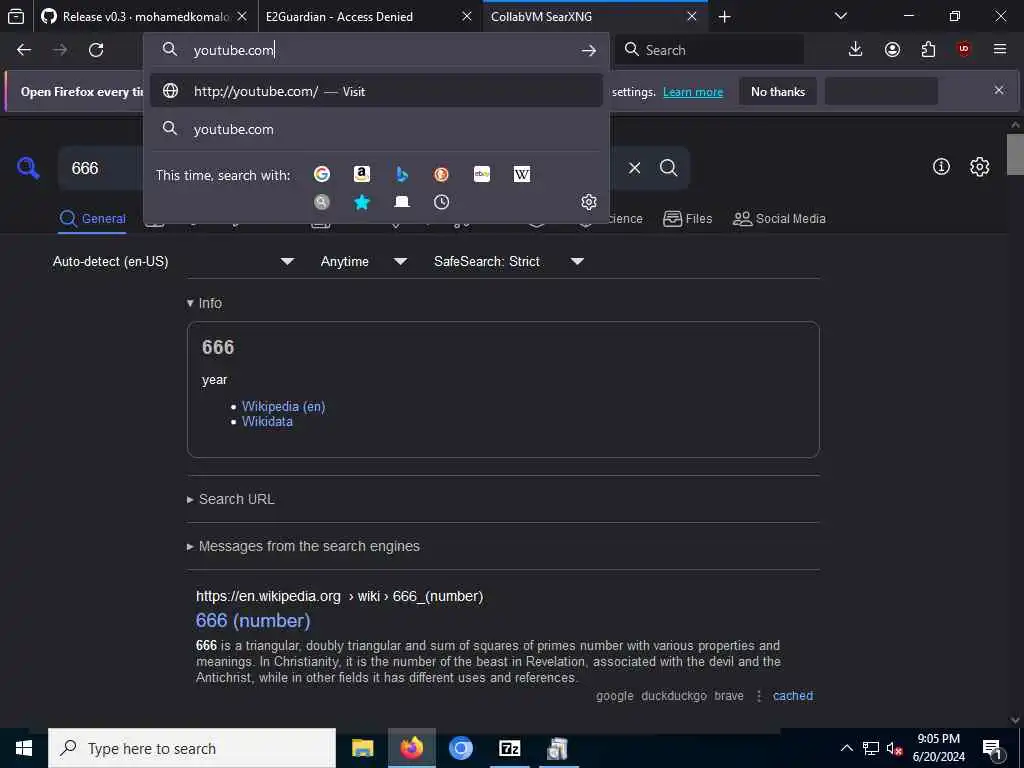Collapse the Info section
Image resolution: width=1024 pixels, height=768 pixels.
204,303
